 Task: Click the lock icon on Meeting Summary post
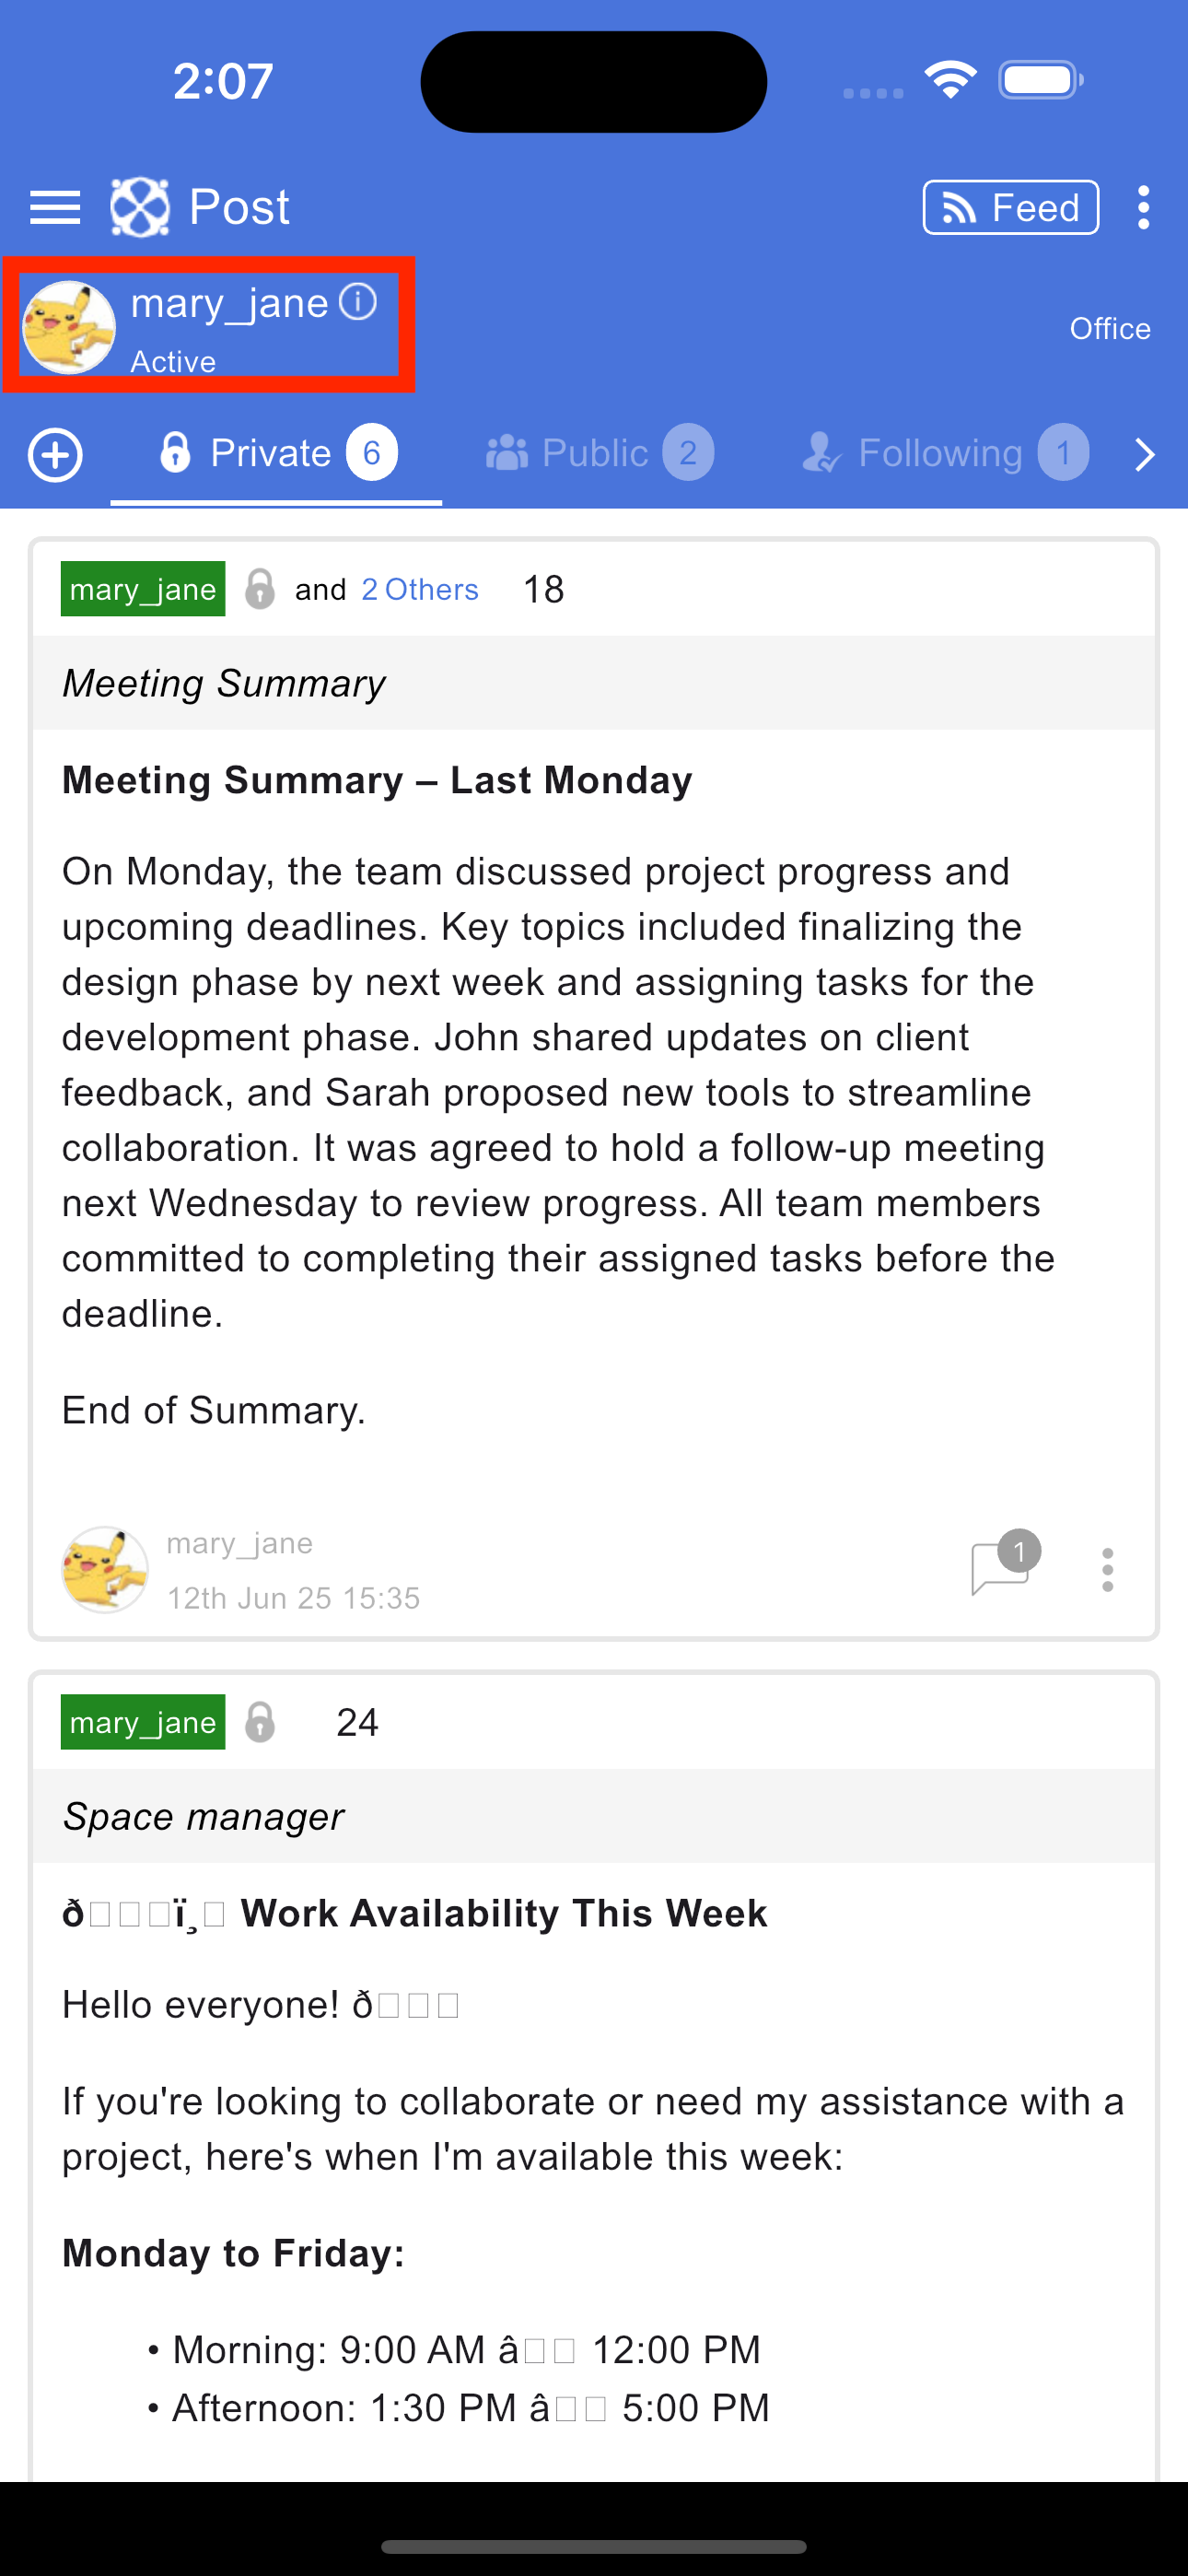point(260,589)
